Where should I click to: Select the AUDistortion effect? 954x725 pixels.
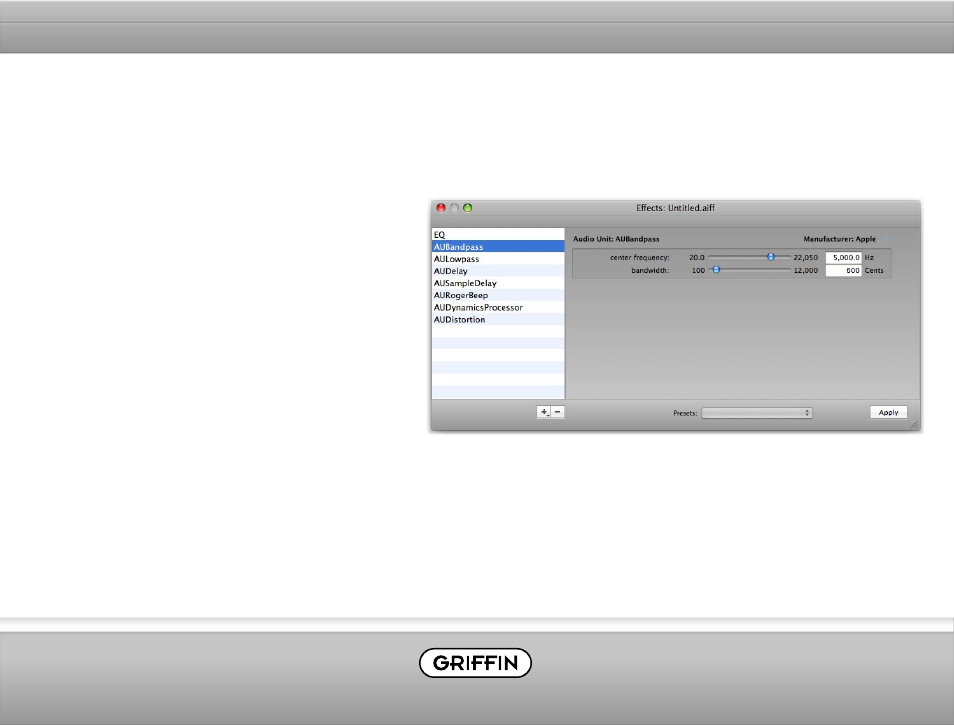498,320
